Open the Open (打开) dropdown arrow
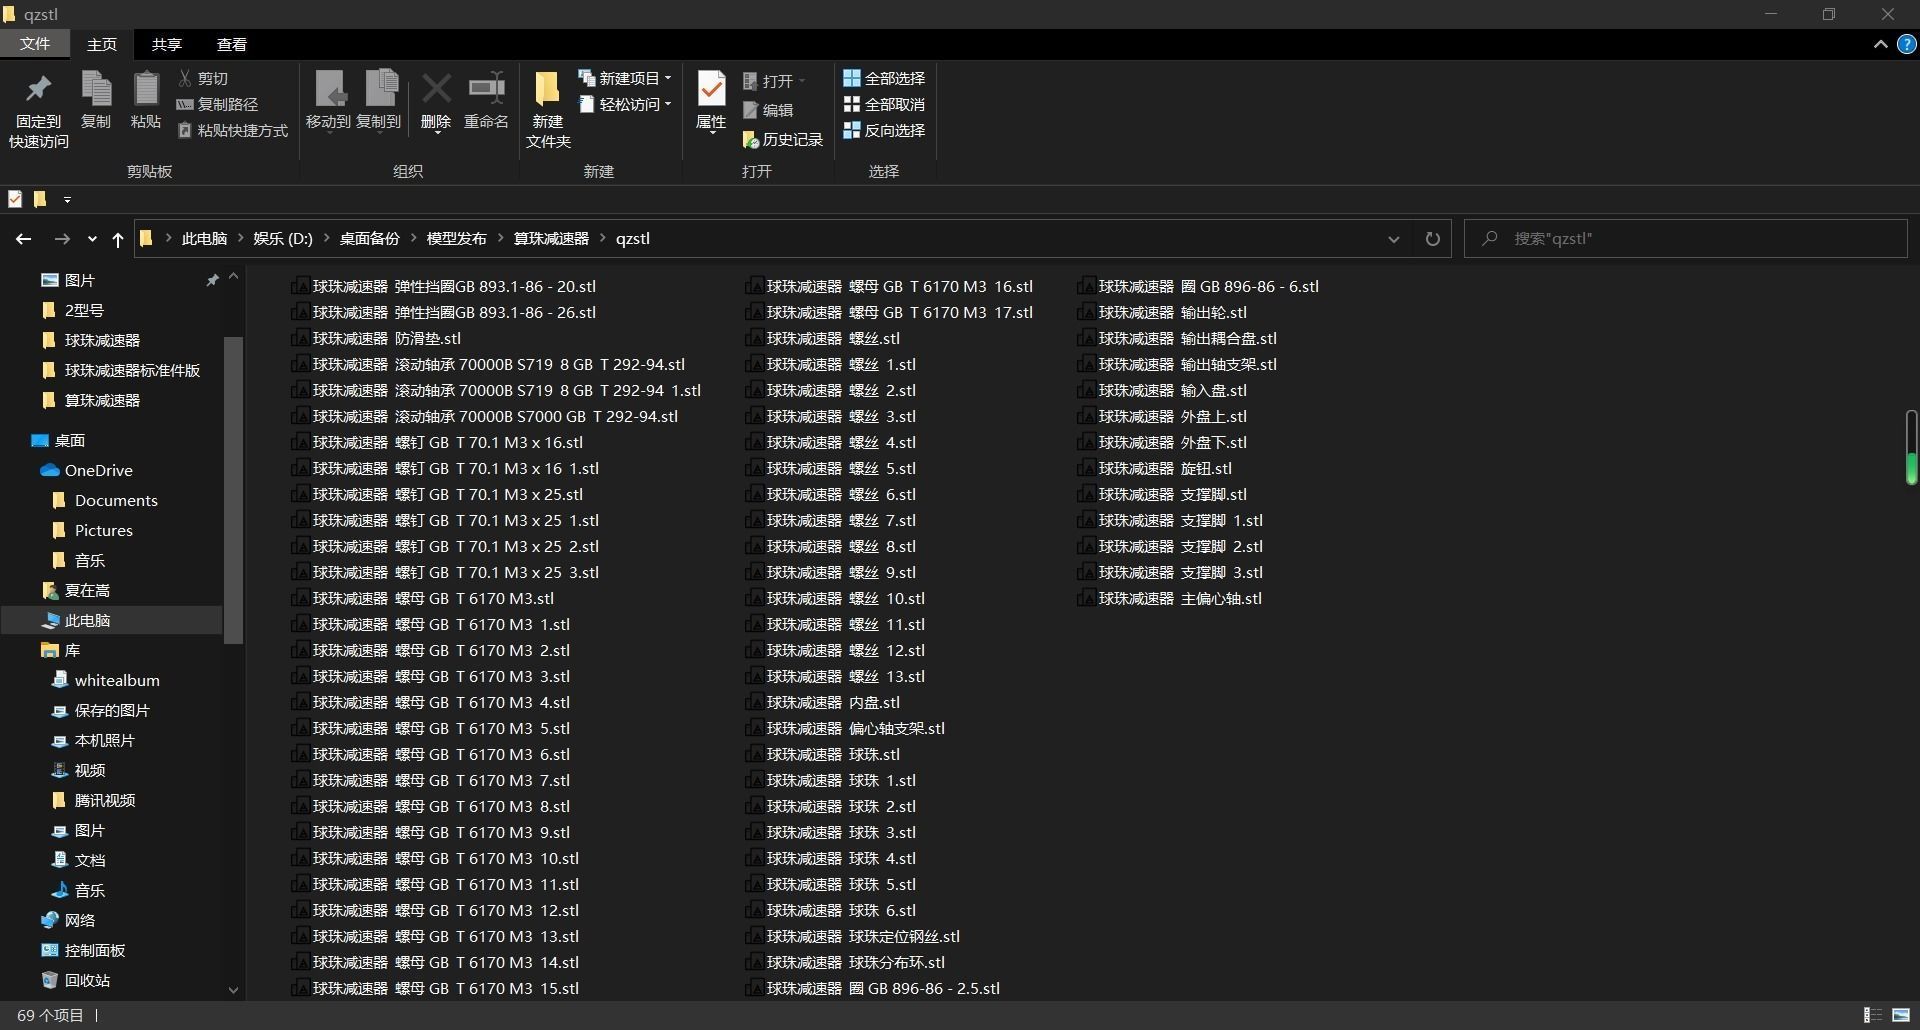 [802, 81]
